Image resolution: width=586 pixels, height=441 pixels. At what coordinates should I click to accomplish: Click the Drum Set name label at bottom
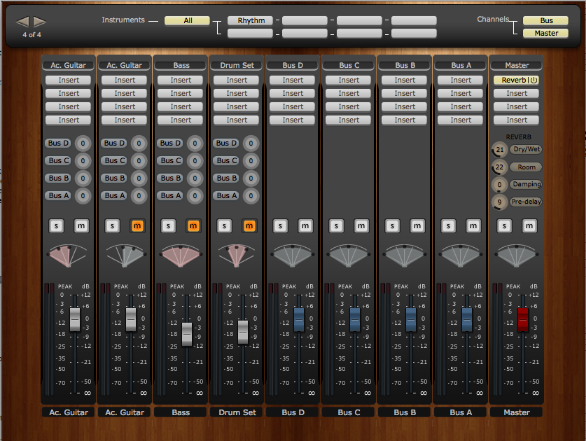coord(237,412)
